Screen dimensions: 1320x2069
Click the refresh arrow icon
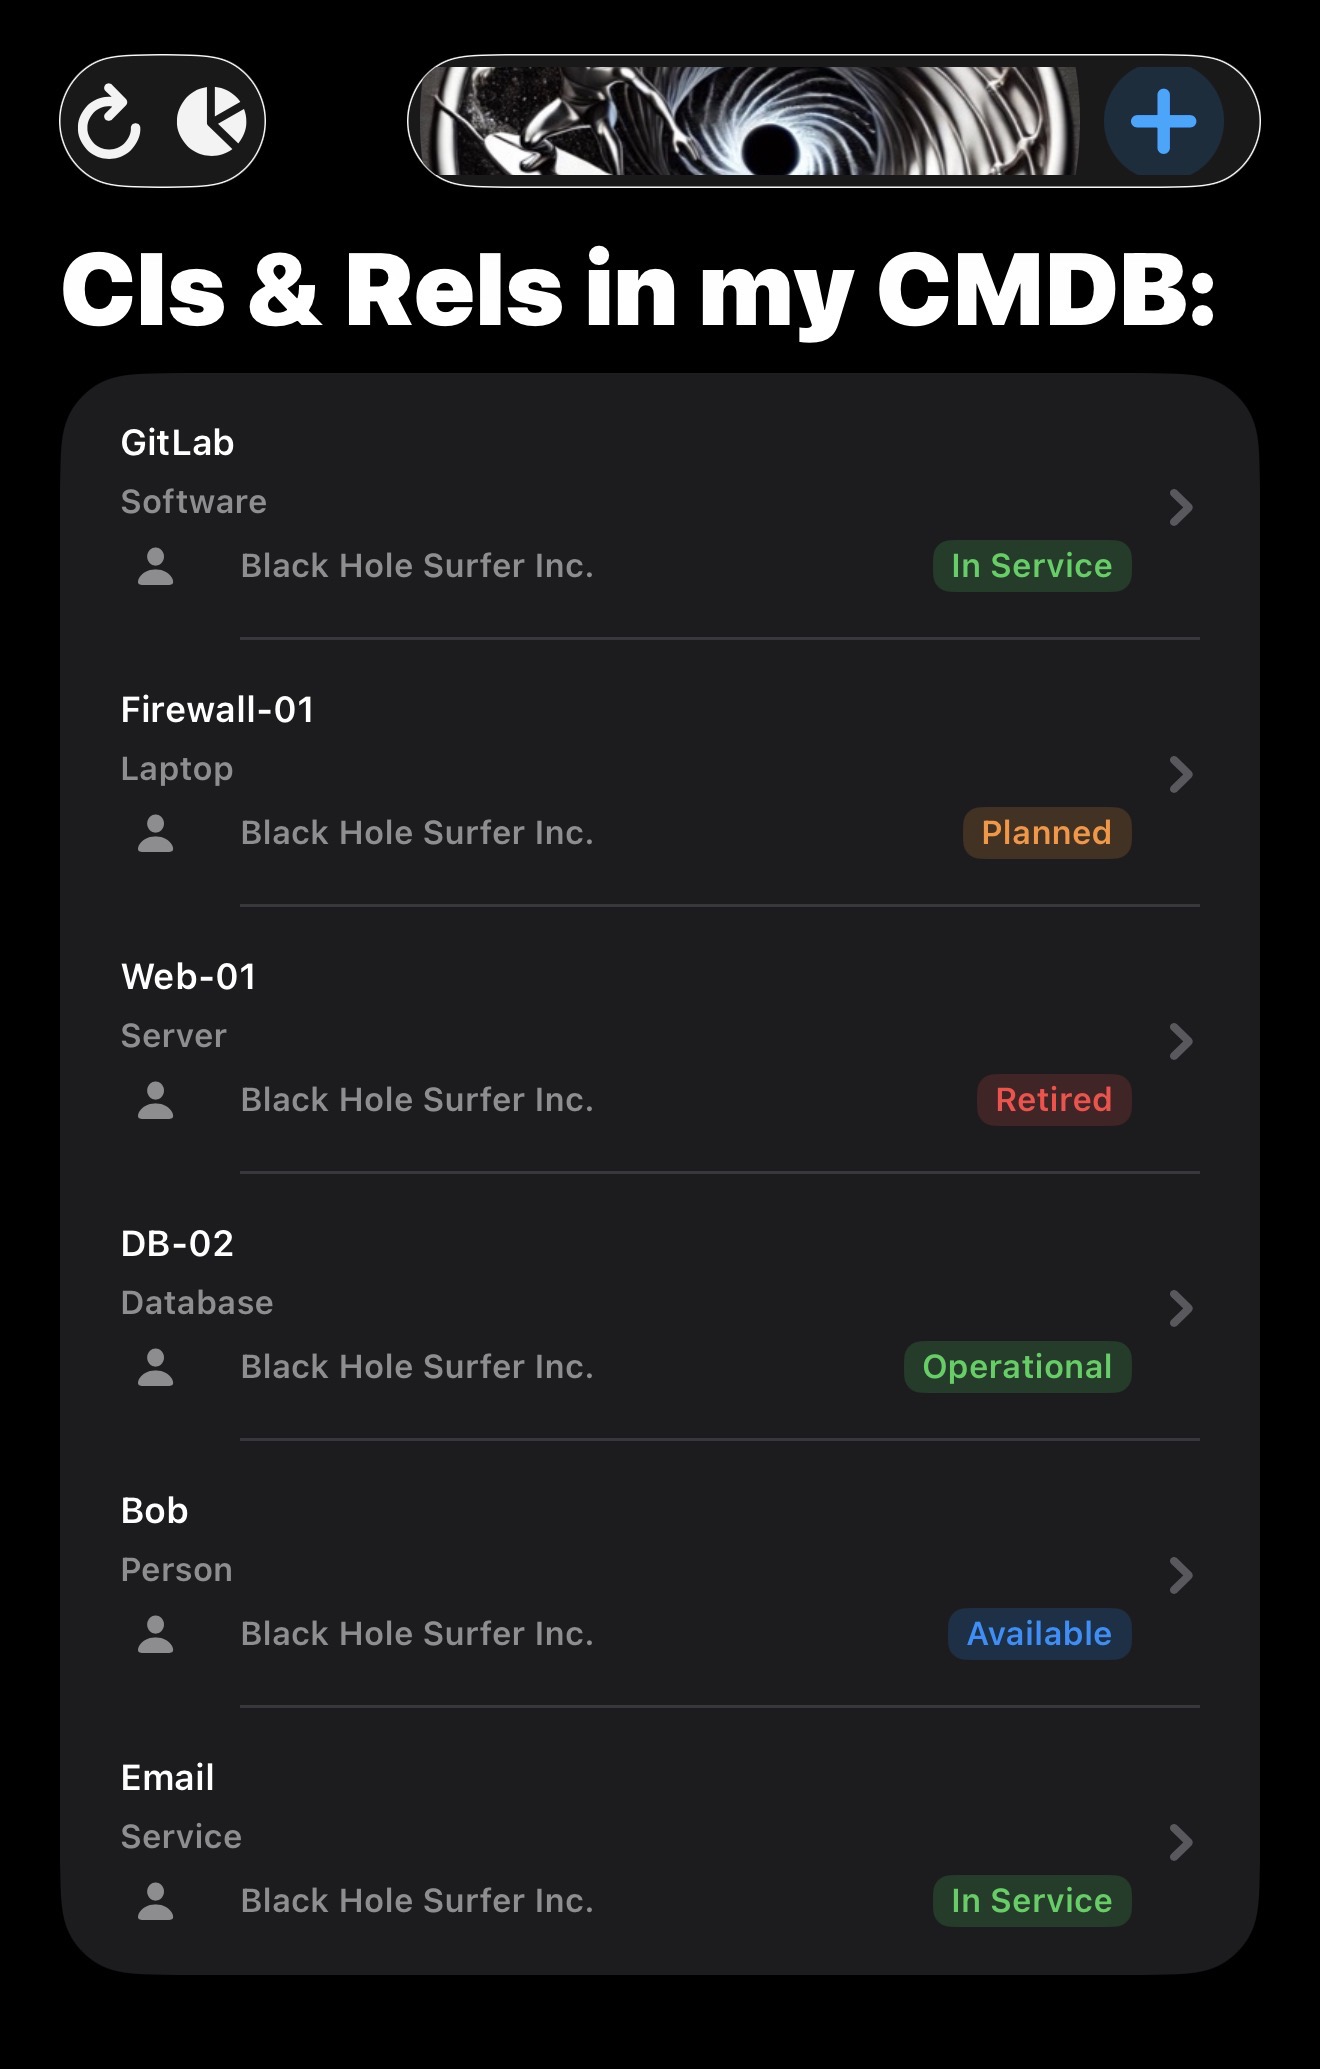[109, 122]
